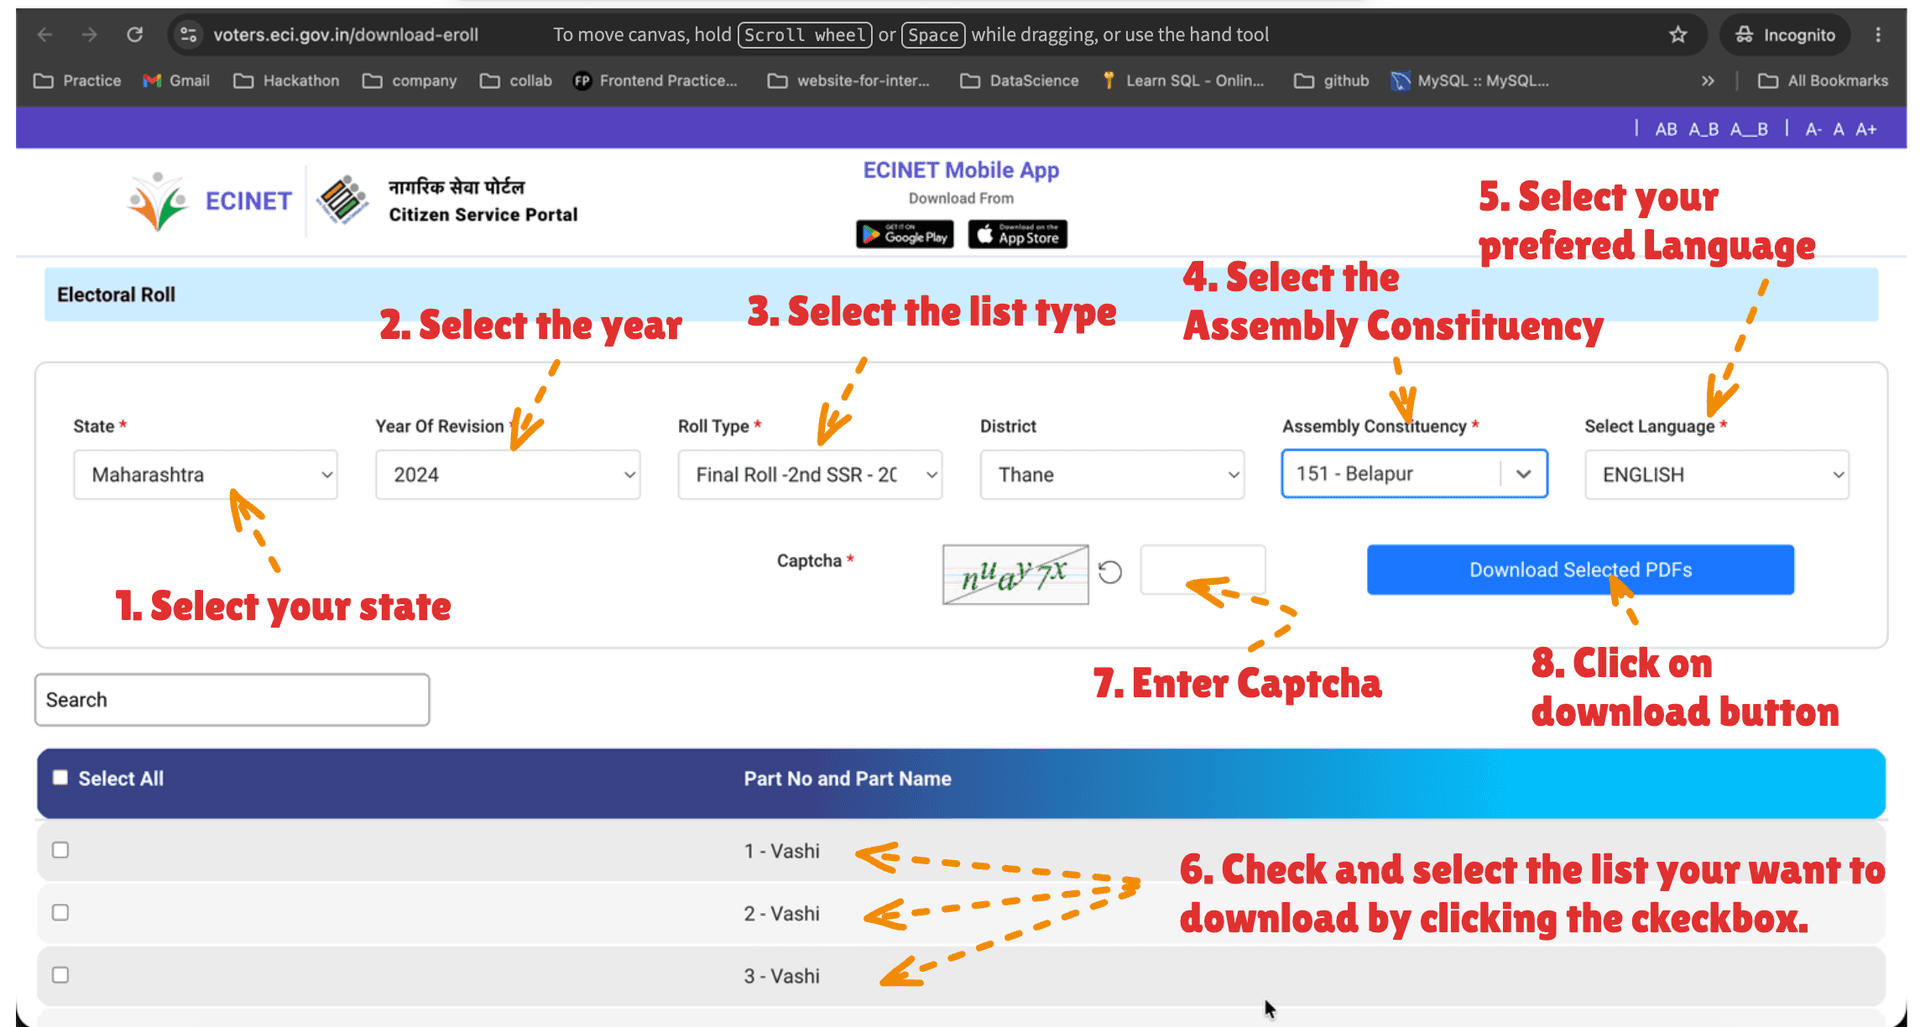Open the Year Of Revision dropdown
The width and height of the screenshot is (1920, 1027).
508,475
